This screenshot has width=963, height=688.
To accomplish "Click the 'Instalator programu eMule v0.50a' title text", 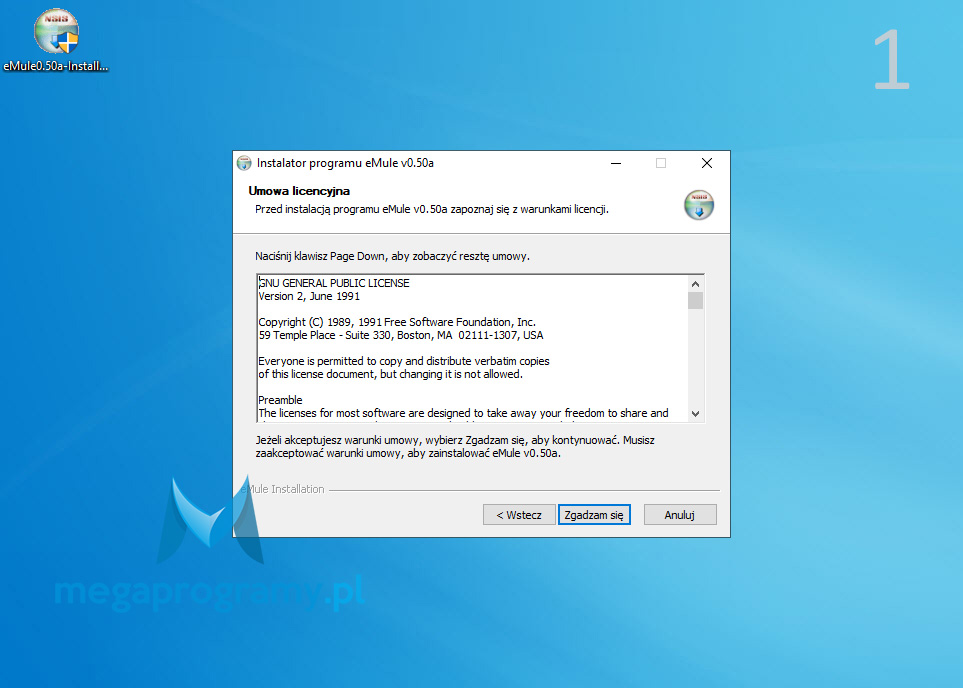I will 345,163.
